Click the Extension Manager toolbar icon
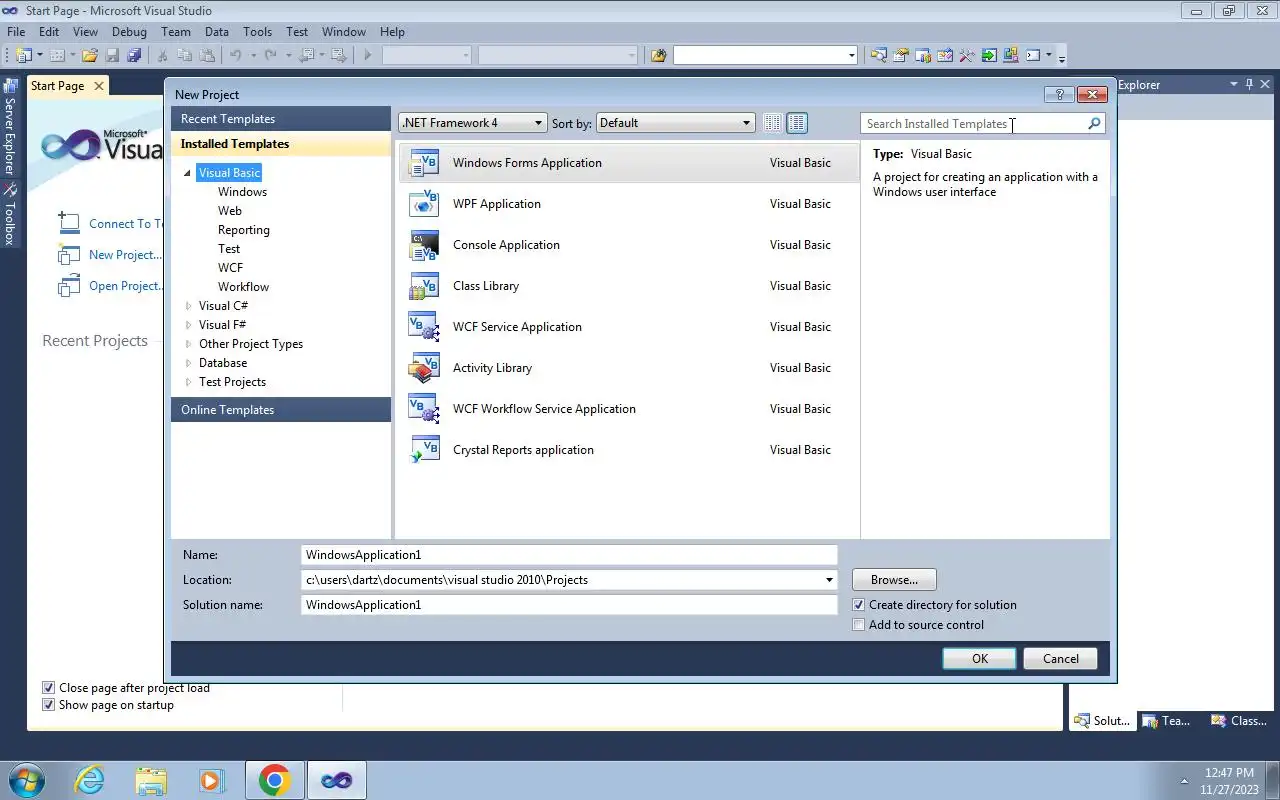1280x800 pixels. [1010, 56]
